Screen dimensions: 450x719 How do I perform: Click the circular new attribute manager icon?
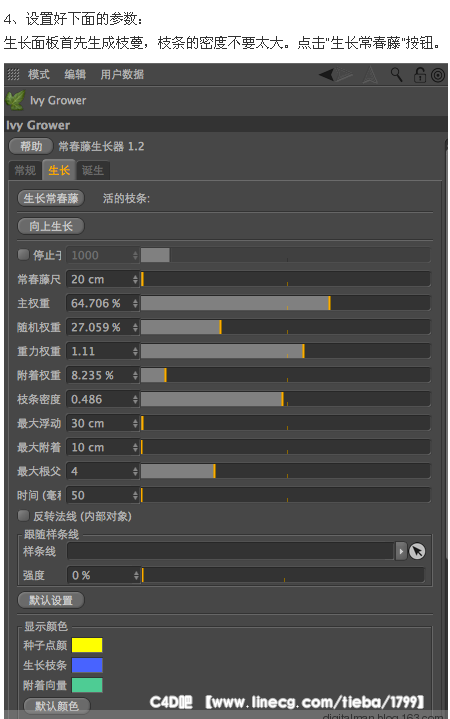tap(438, 75)
